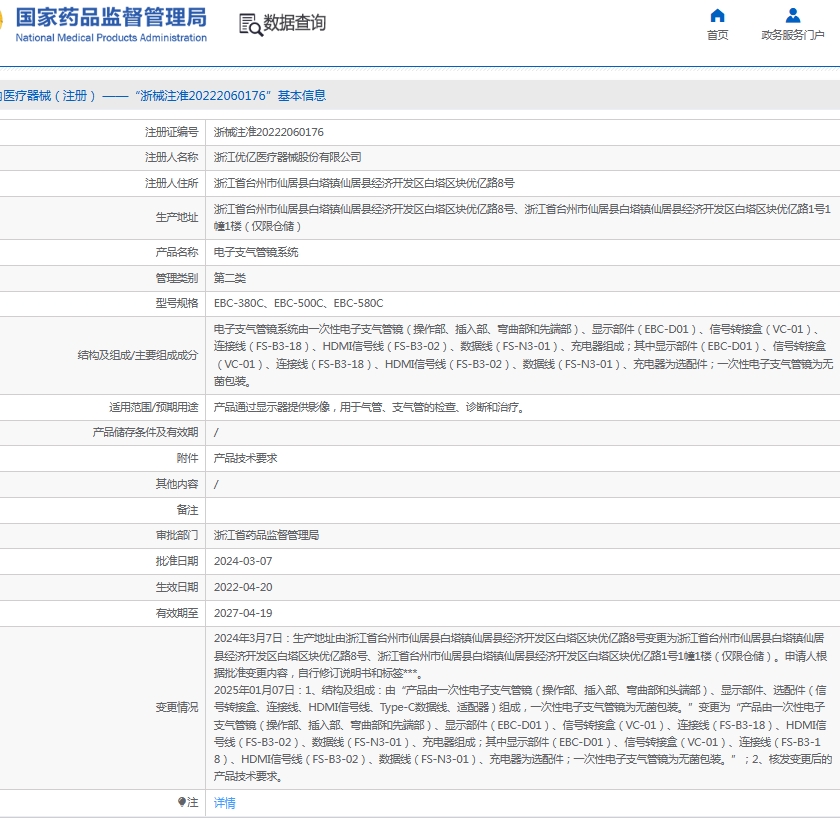This screenshot has width=840, height=819.
Task: Click the 产品名称 row label
Action: click(177, 252)
